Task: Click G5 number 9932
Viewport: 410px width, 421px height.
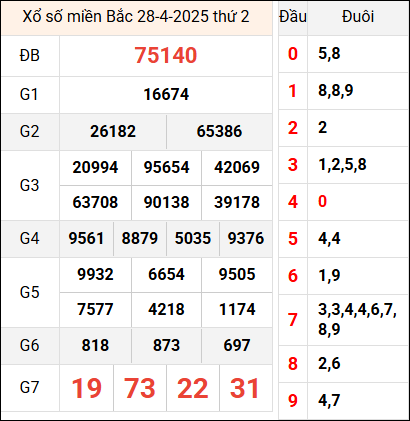Action: click(95, 274)
